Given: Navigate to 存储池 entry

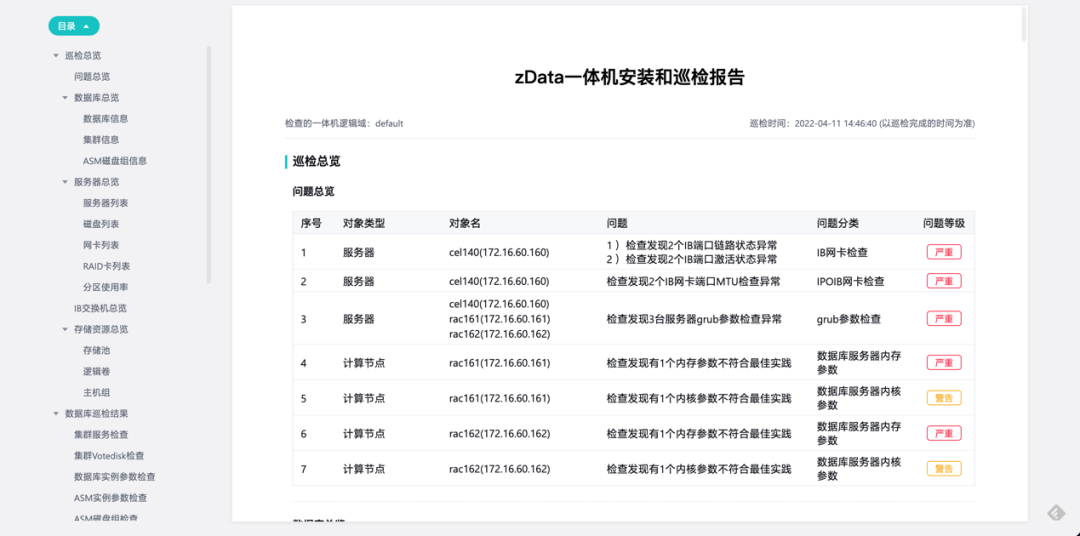Looking at the screenshot, I should pyautogui.click(x=96, y=350).
